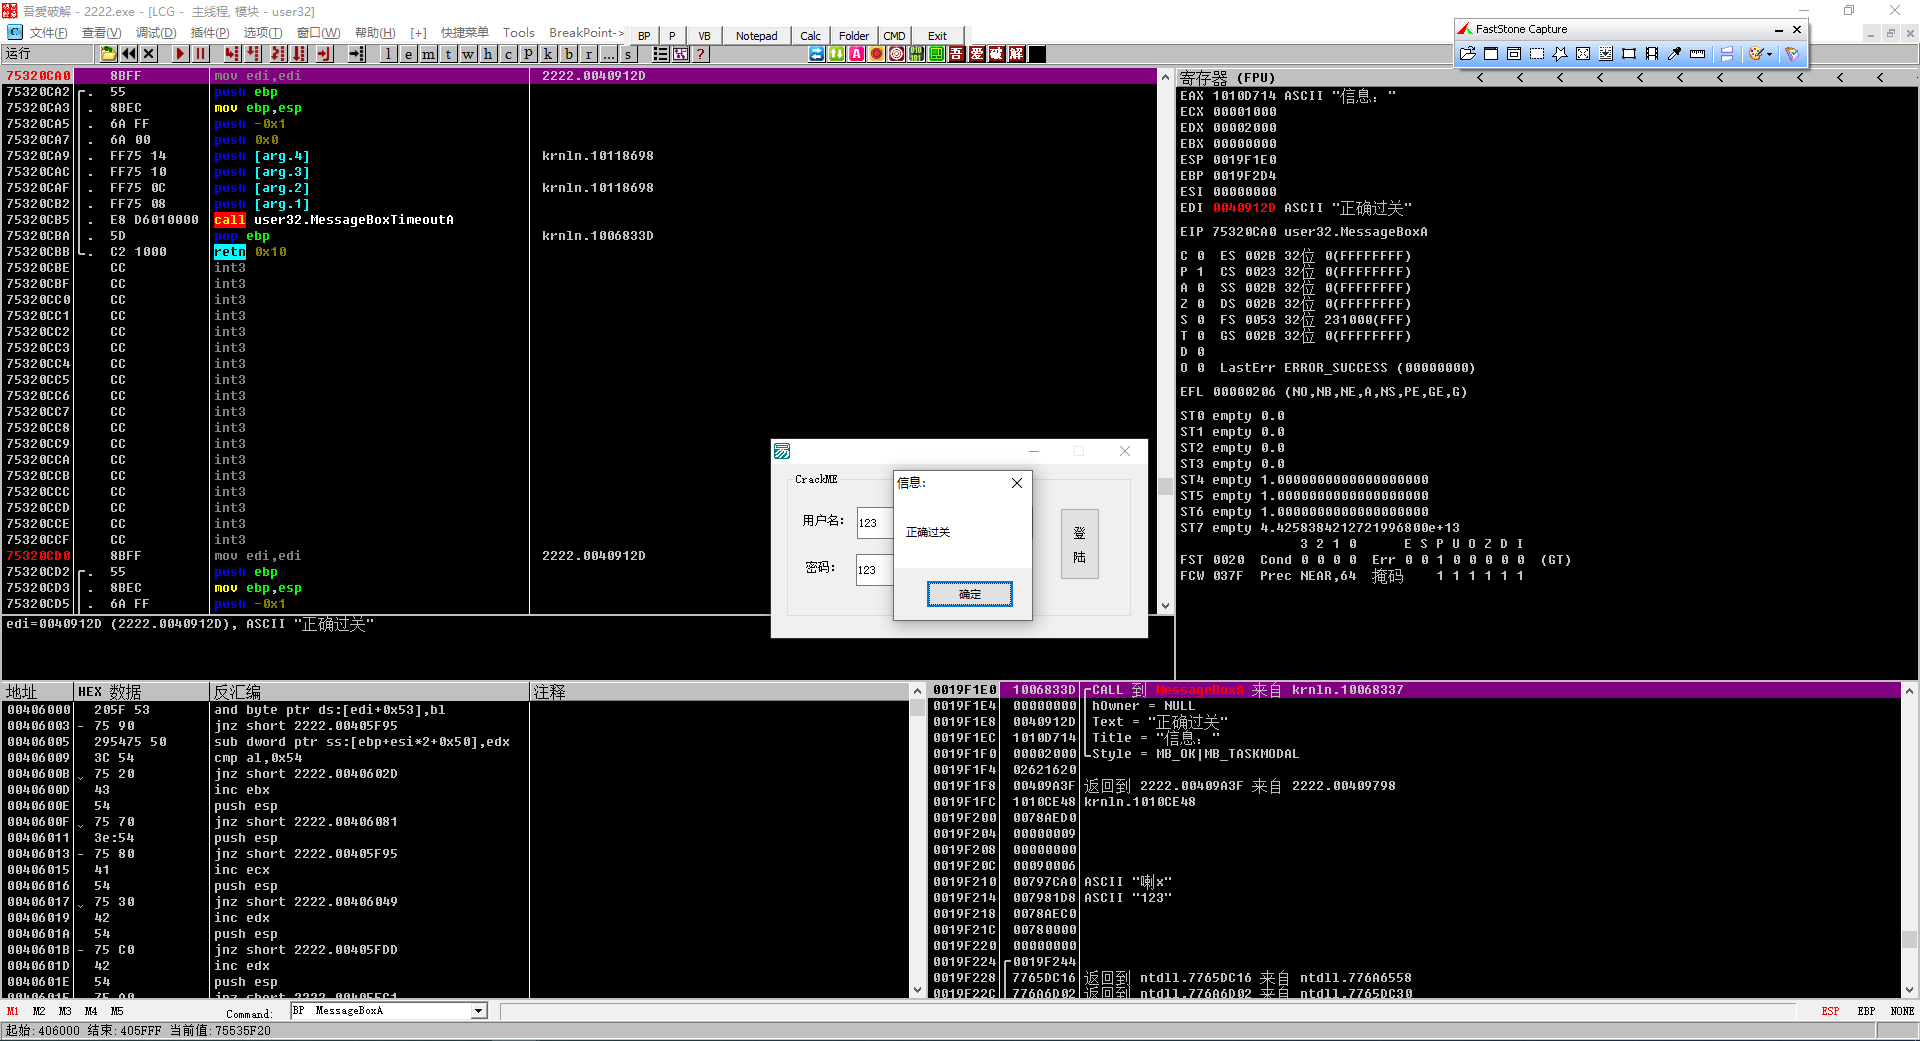1920x1041 pixels.
Task: Open a file with the folder toolbar icon
Action: pos(108,54)
